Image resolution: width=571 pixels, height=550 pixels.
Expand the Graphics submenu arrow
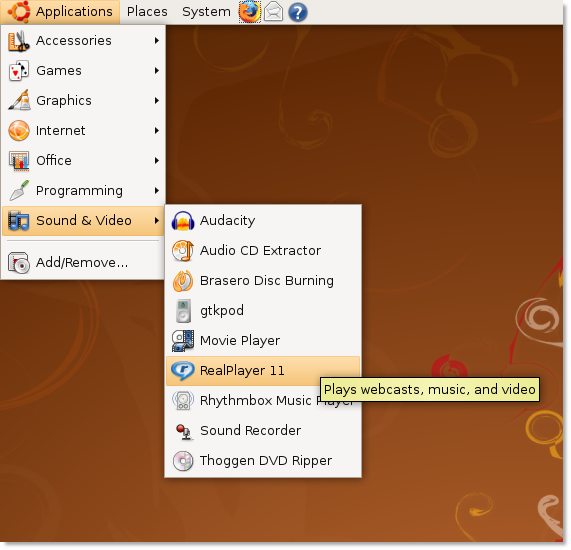point(157,101)
